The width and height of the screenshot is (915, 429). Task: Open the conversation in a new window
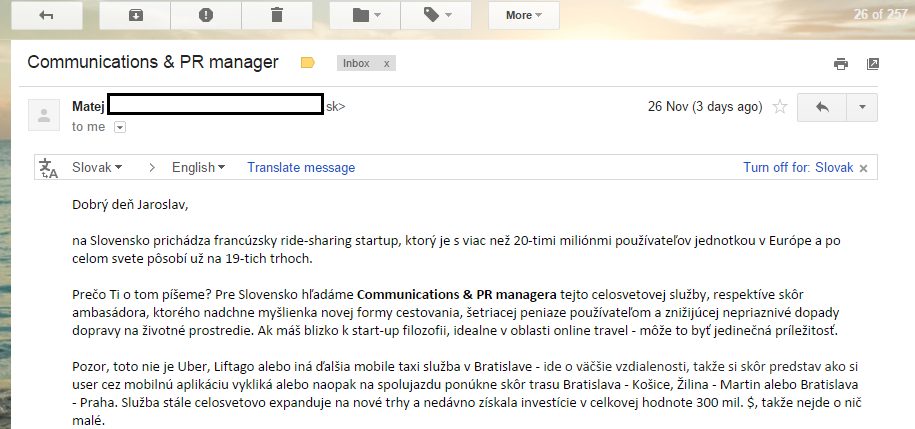[x=872, y=64]
